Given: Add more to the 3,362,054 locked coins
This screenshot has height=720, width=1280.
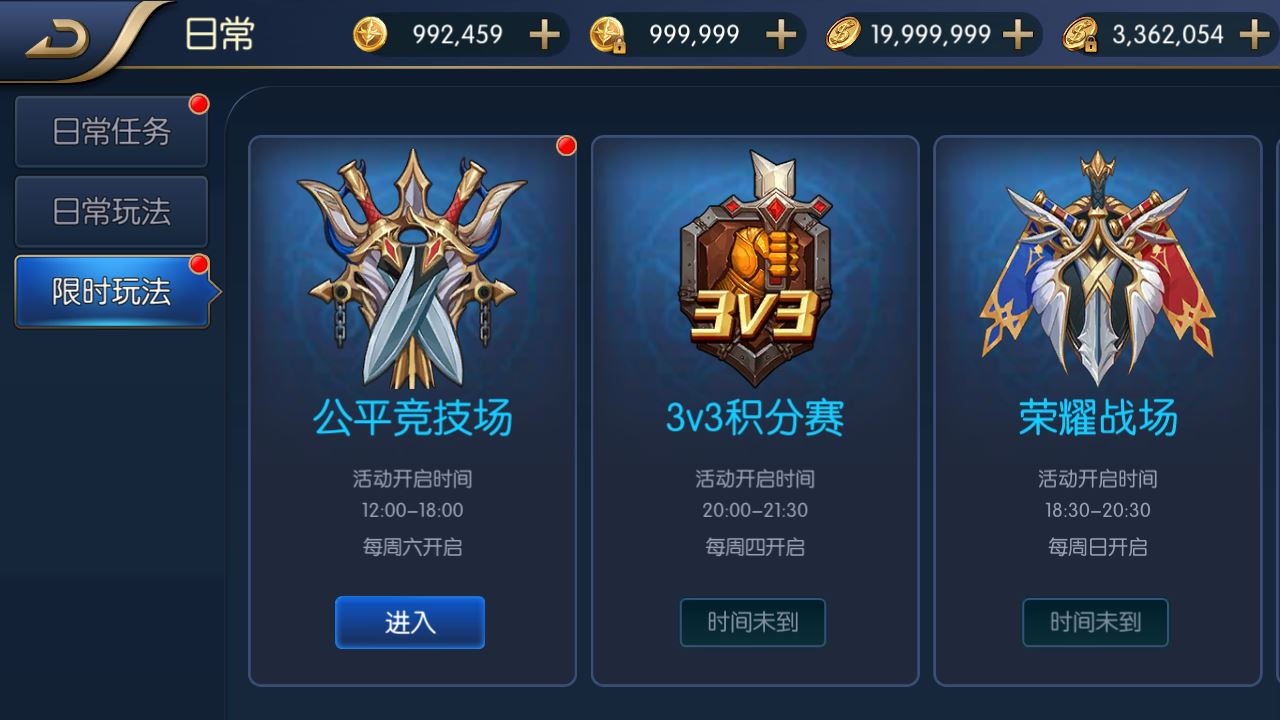Looking at the screenshot, I should (x=1254, y=35).
